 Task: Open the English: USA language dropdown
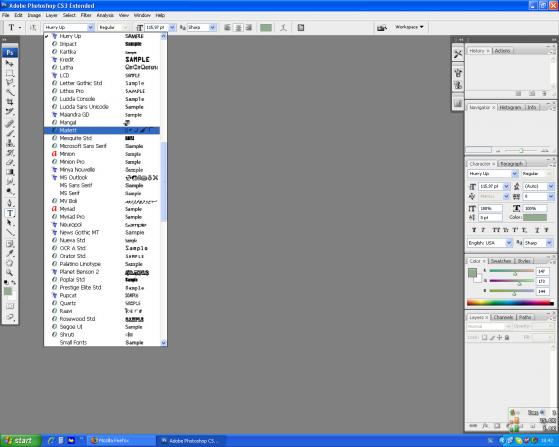click(x=509, y=243)
